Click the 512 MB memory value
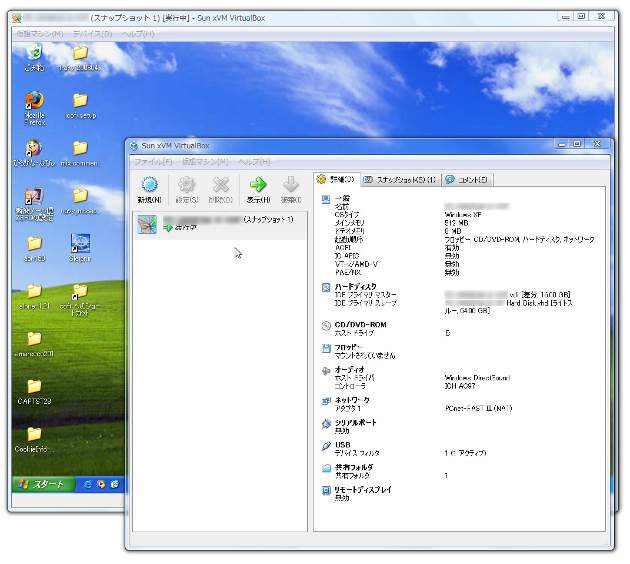 tap(456, 223)
